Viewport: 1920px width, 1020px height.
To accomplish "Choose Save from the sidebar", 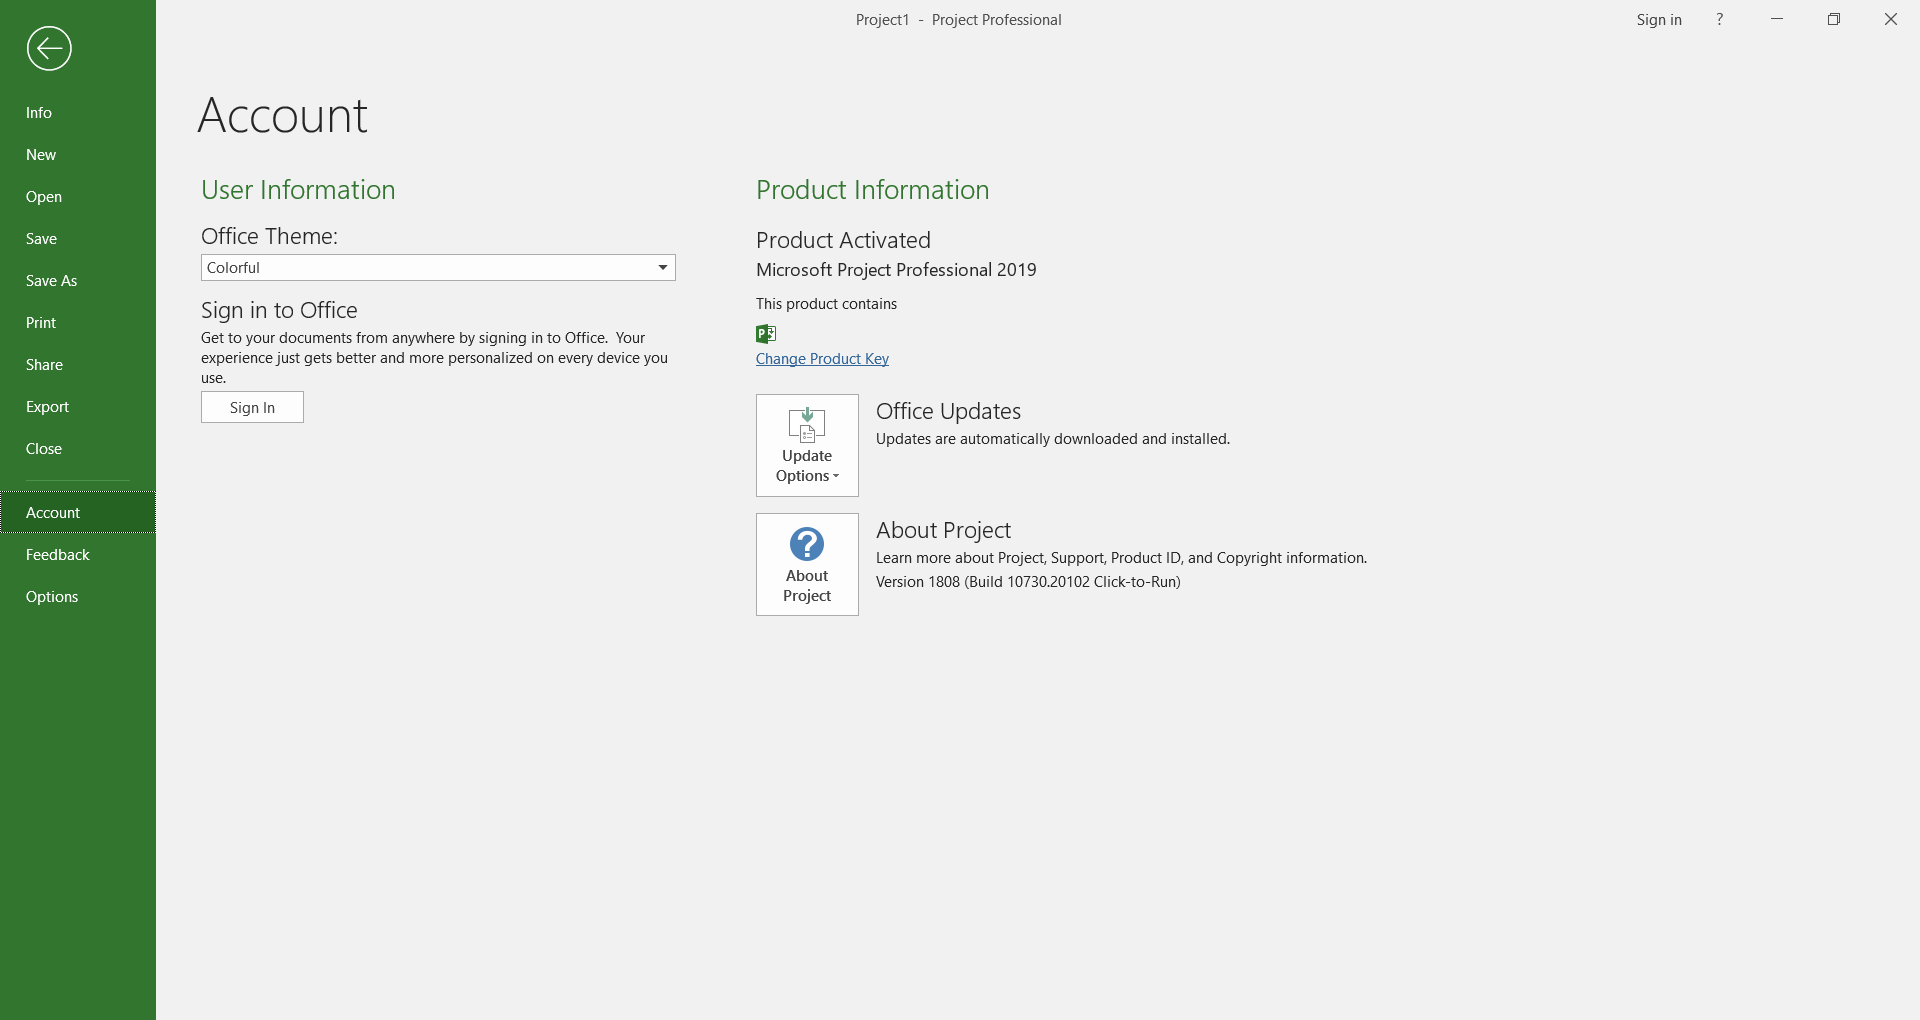I will (78, 239).
